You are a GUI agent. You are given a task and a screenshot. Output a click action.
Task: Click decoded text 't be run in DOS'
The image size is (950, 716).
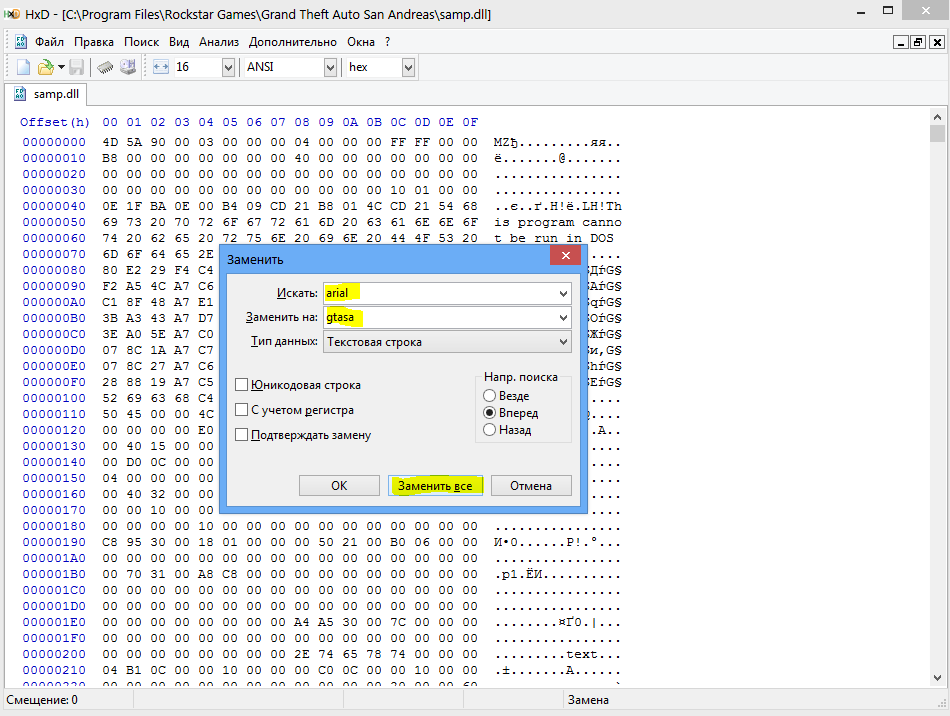tap(554, 238)
